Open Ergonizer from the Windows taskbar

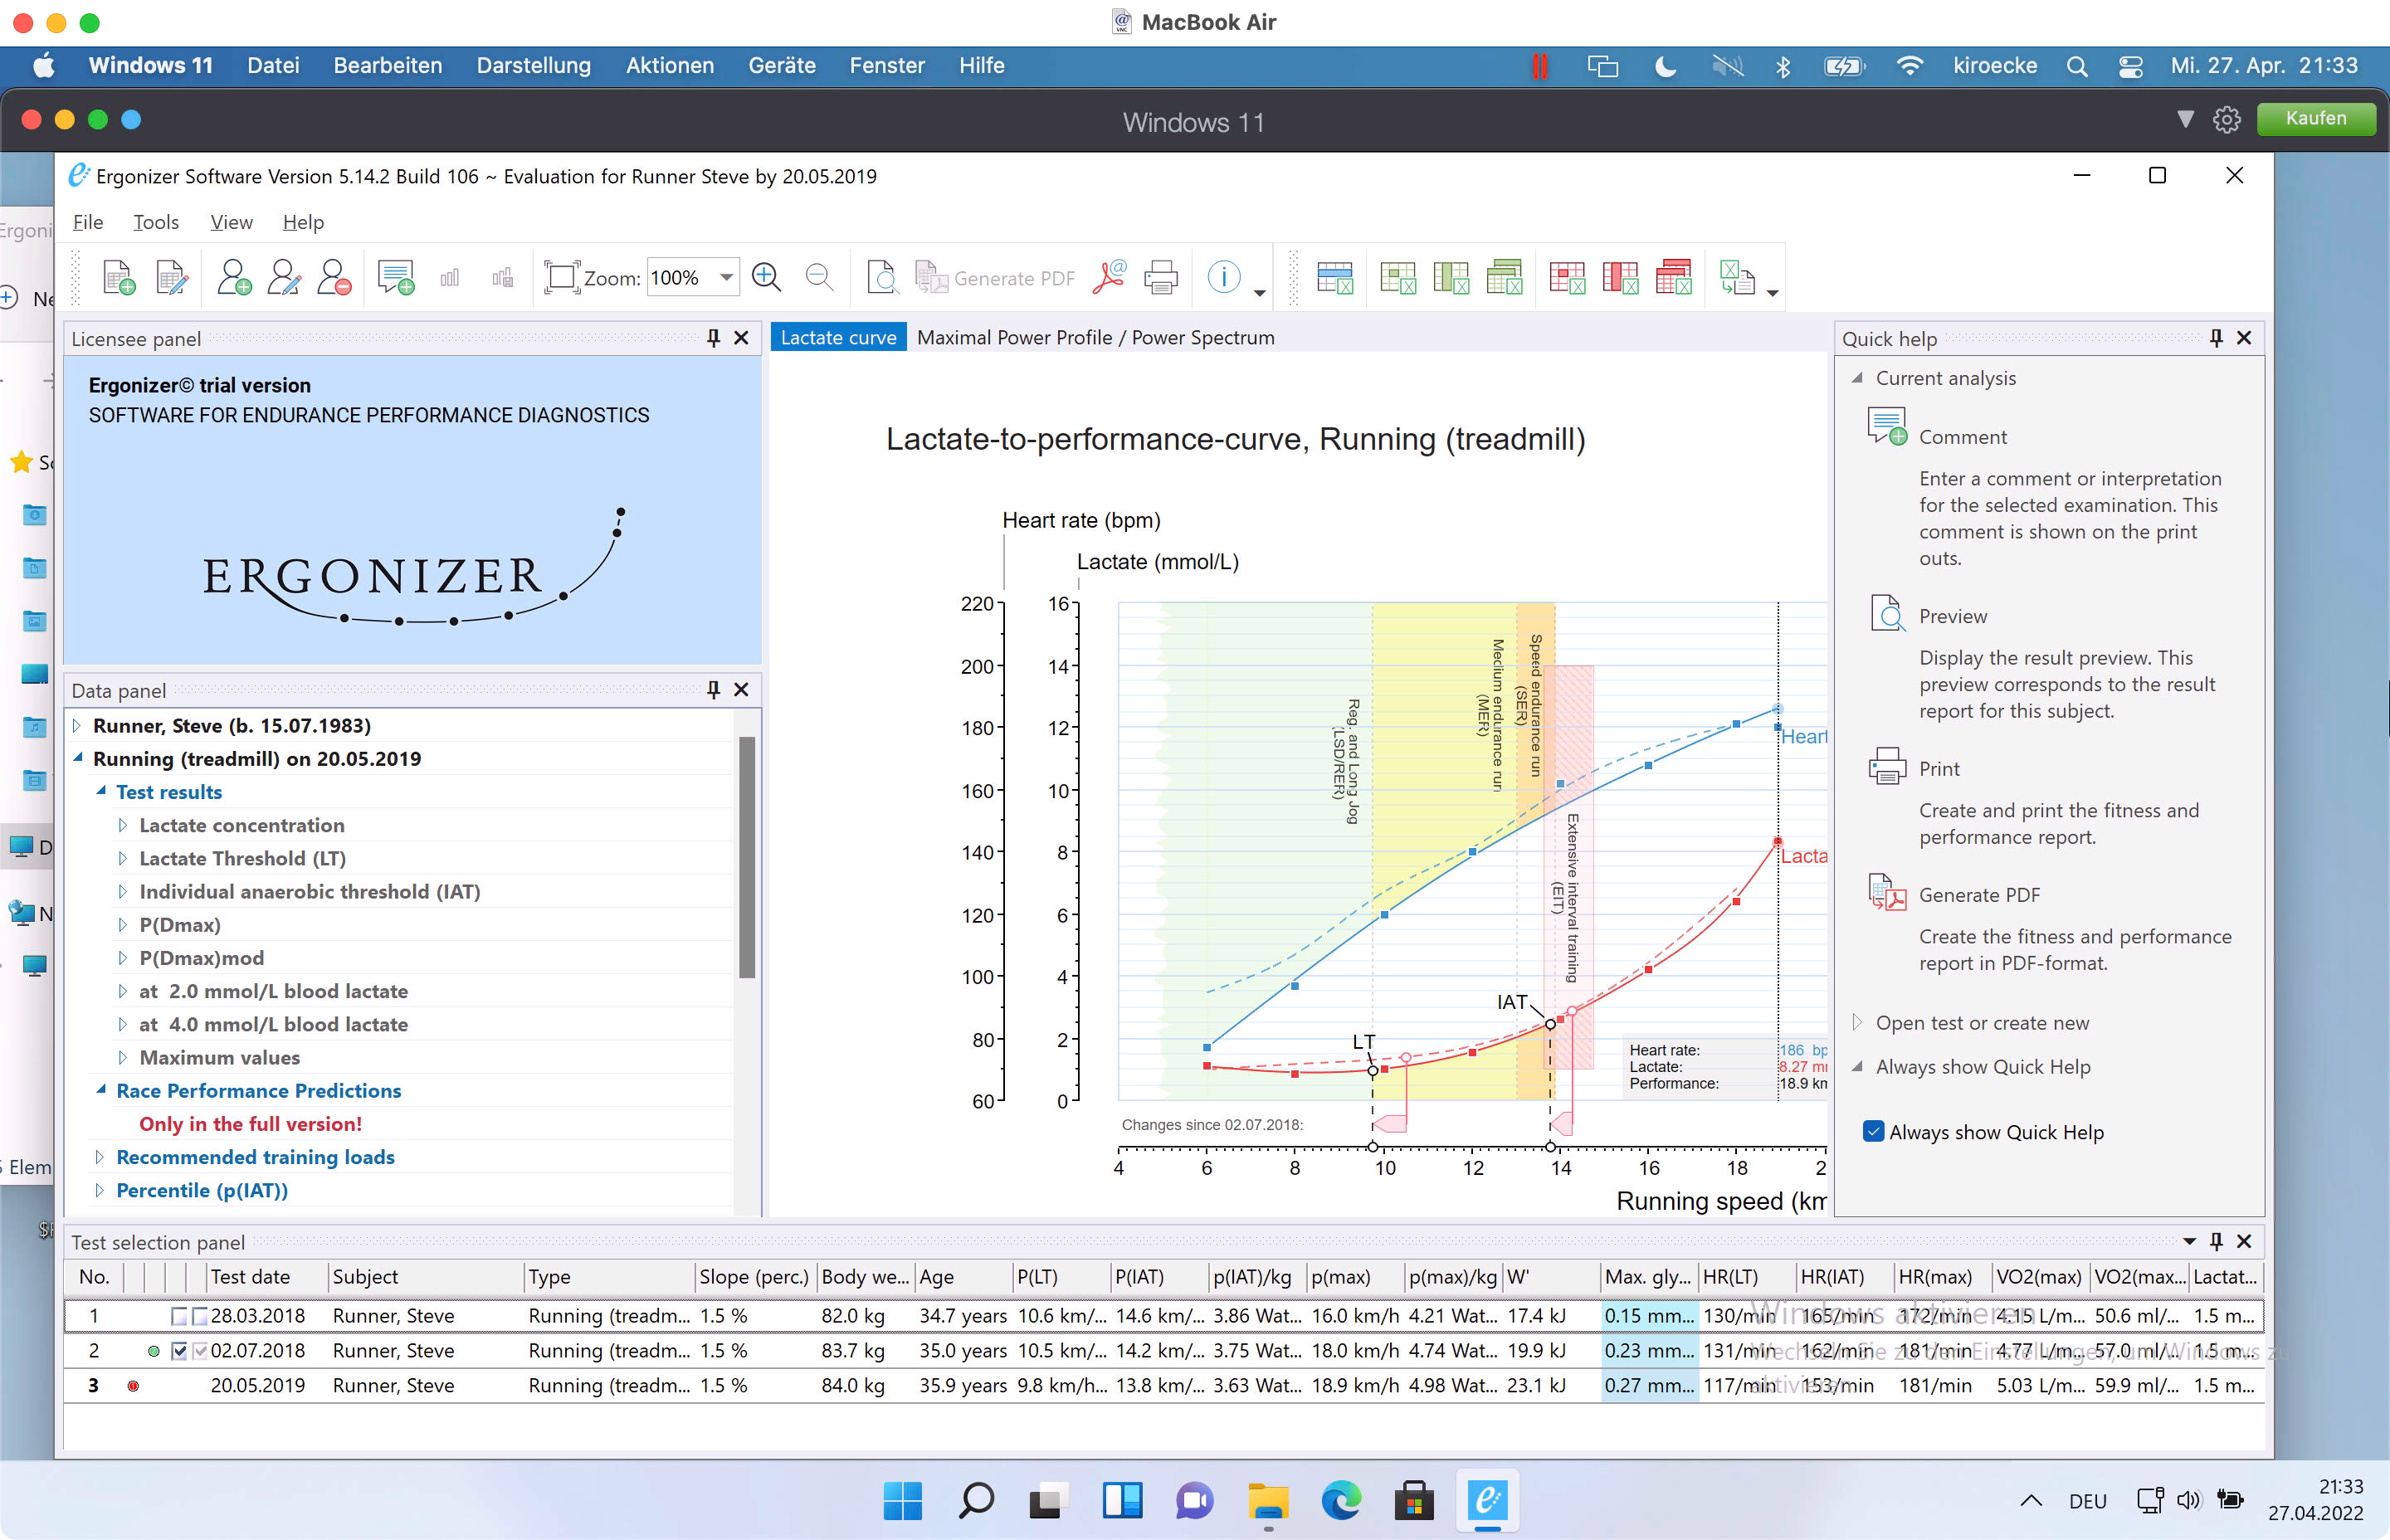(x=1487, y=1500)
